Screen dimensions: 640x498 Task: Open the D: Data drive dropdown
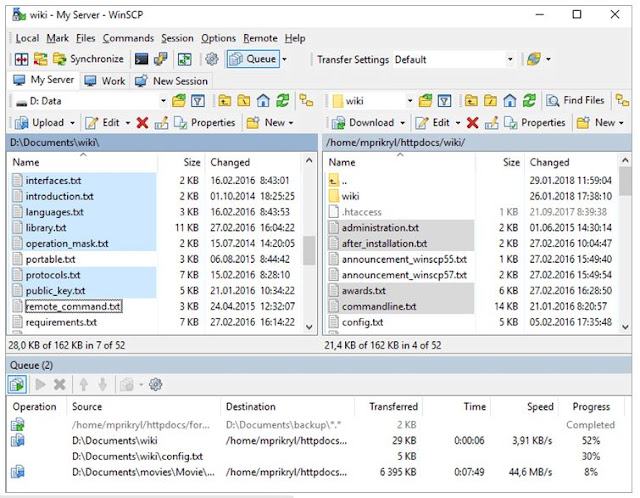[163, 101]
